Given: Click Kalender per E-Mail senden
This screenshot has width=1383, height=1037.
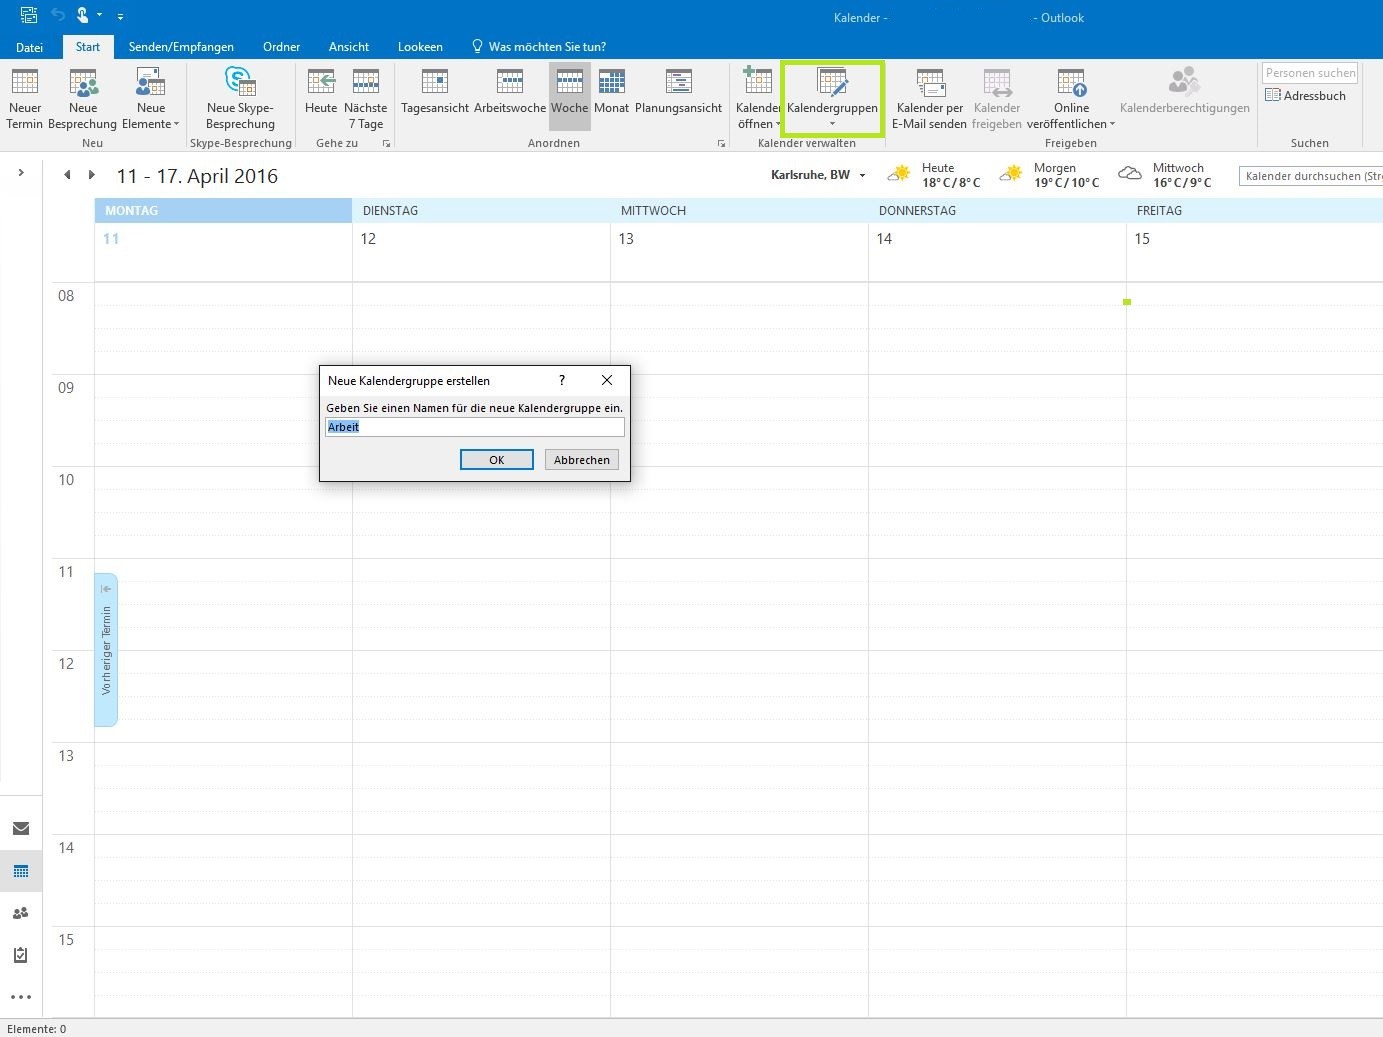Looking at the screenshot, I should (x=930, y=99).
